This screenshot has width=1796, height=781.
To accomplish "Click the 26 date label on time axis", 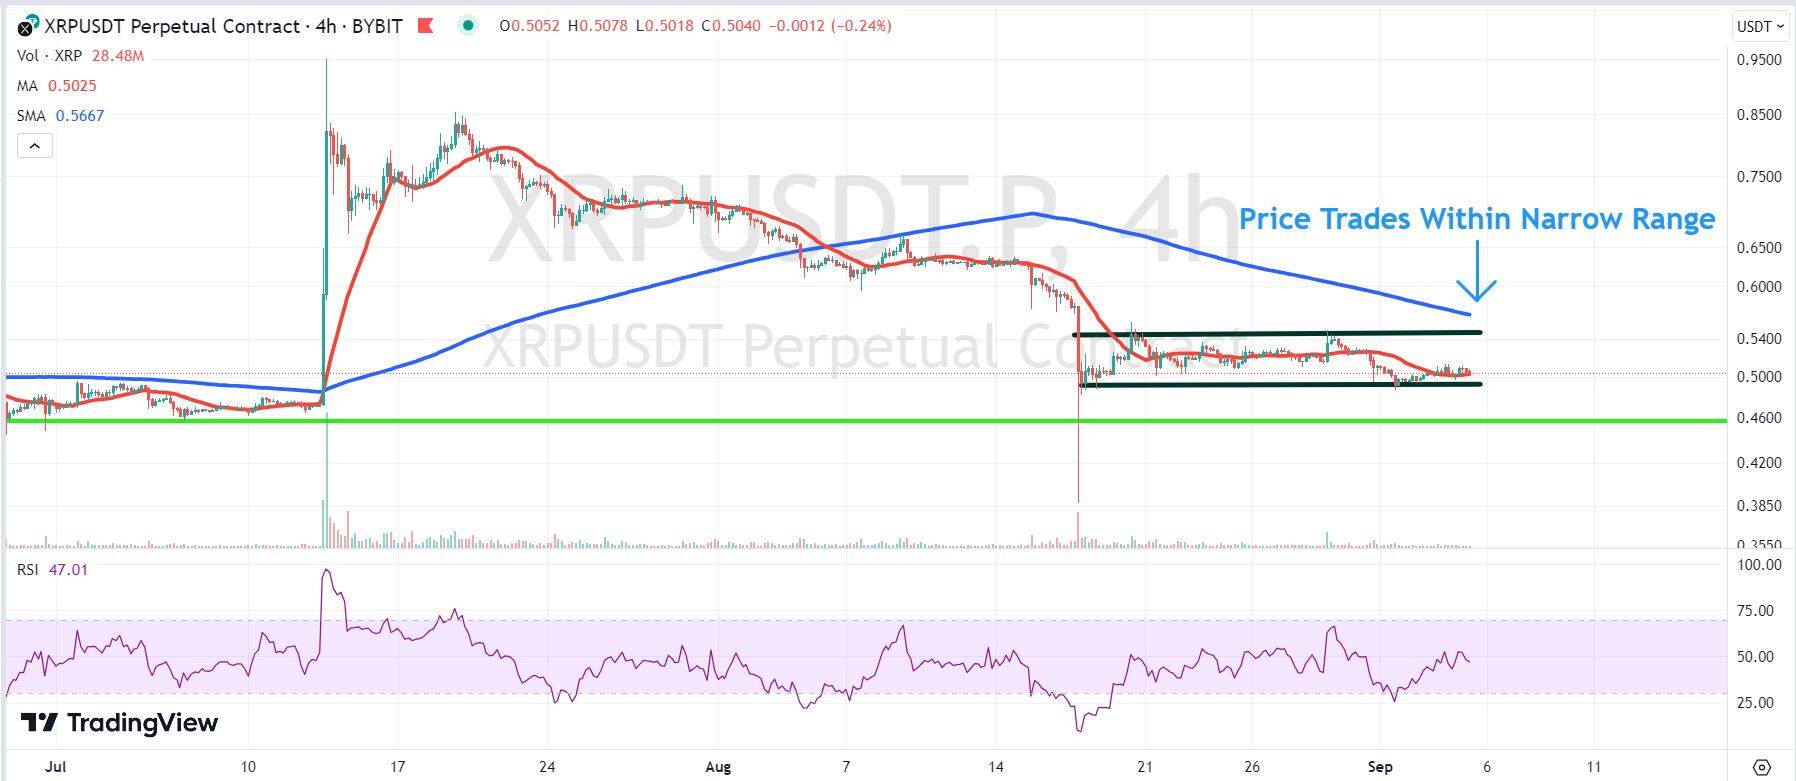I will coord(1252,767).
